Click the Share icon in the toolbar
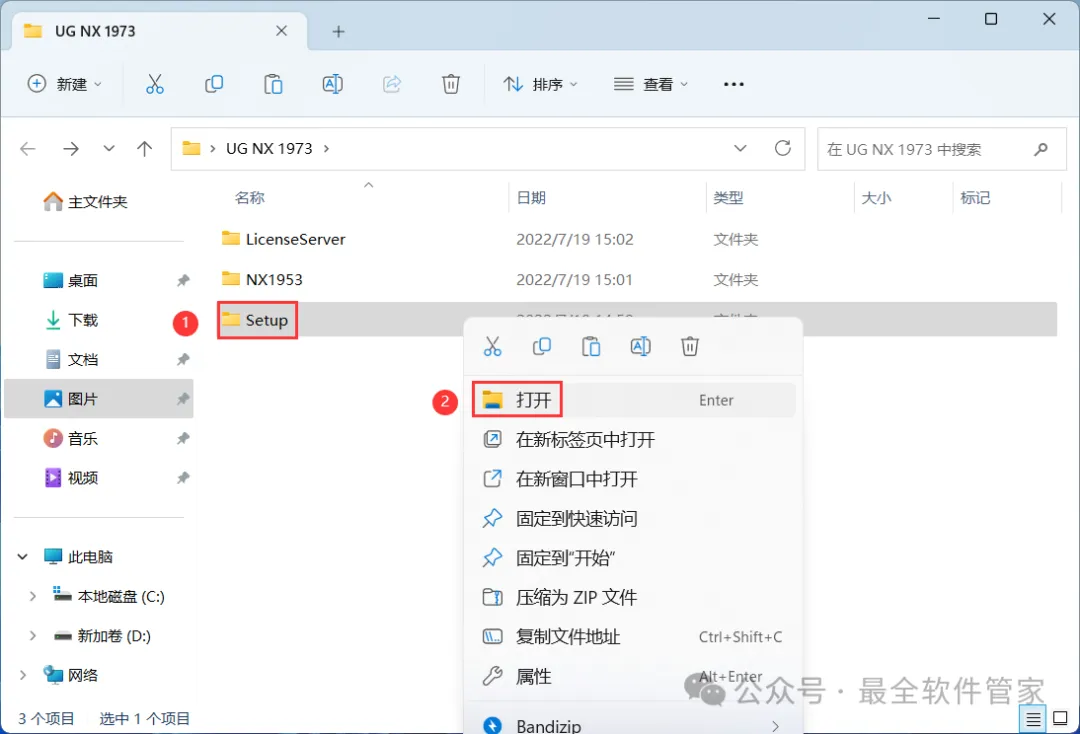Image resolution: width=1080 pixels, height=734 pixels. (x=392, y=84)
